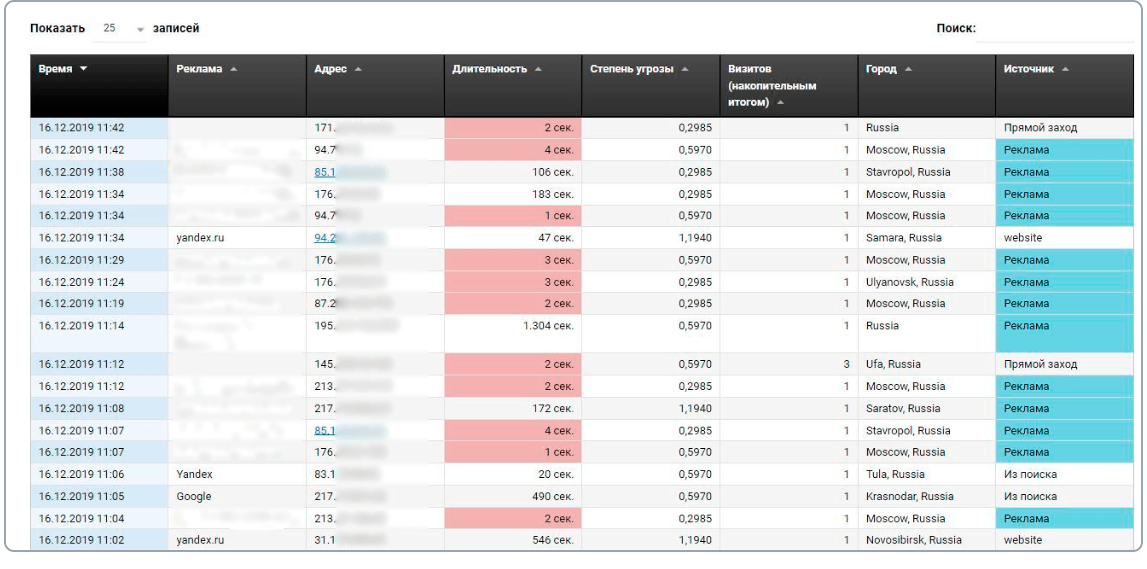Screen dimensions: 1147x569
Task: Click the 490 сек. duration cell
Action: pos(513,497)
